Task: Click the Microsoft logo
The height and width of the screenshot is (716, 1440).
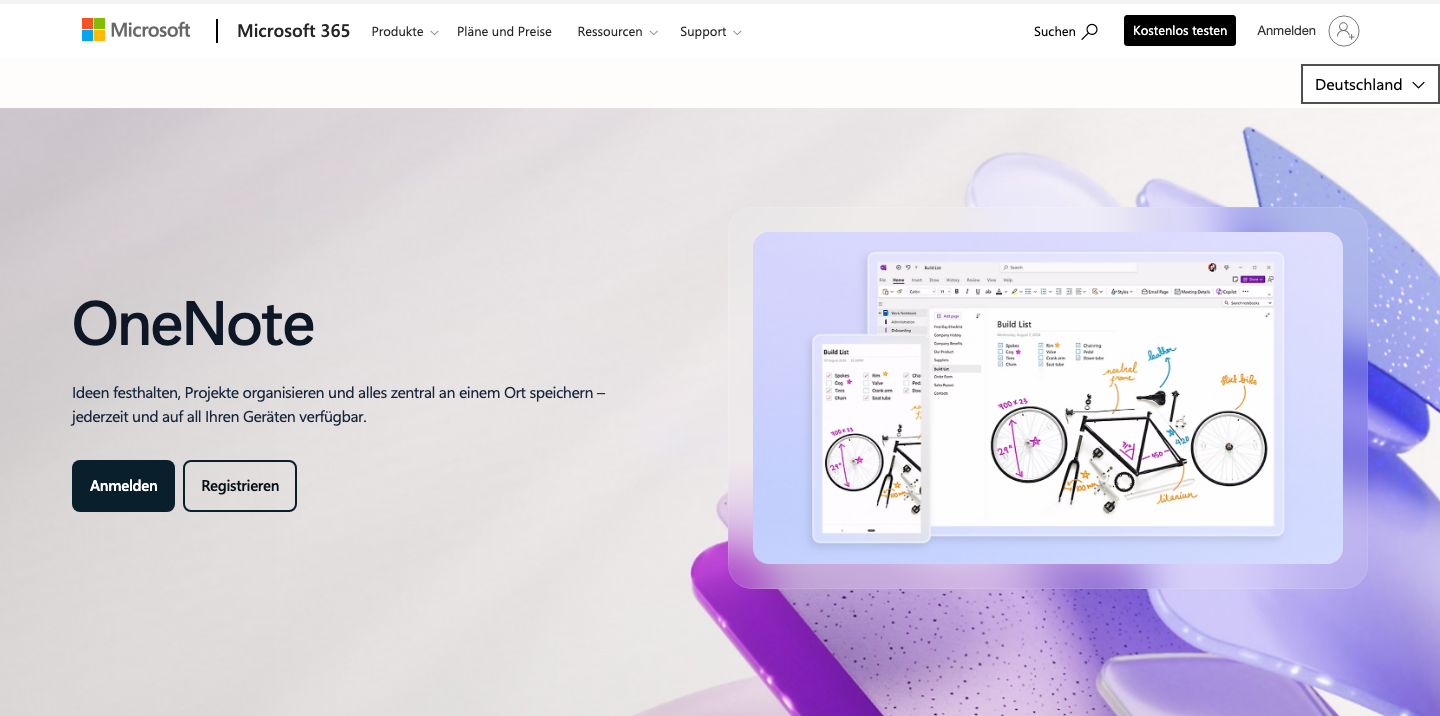Action: coord(135,29)
